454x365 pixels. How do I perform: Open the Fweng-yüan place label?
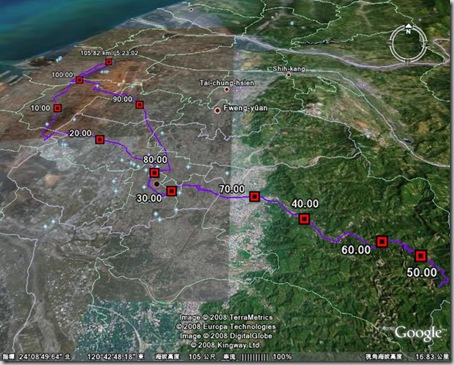[245, 108]
